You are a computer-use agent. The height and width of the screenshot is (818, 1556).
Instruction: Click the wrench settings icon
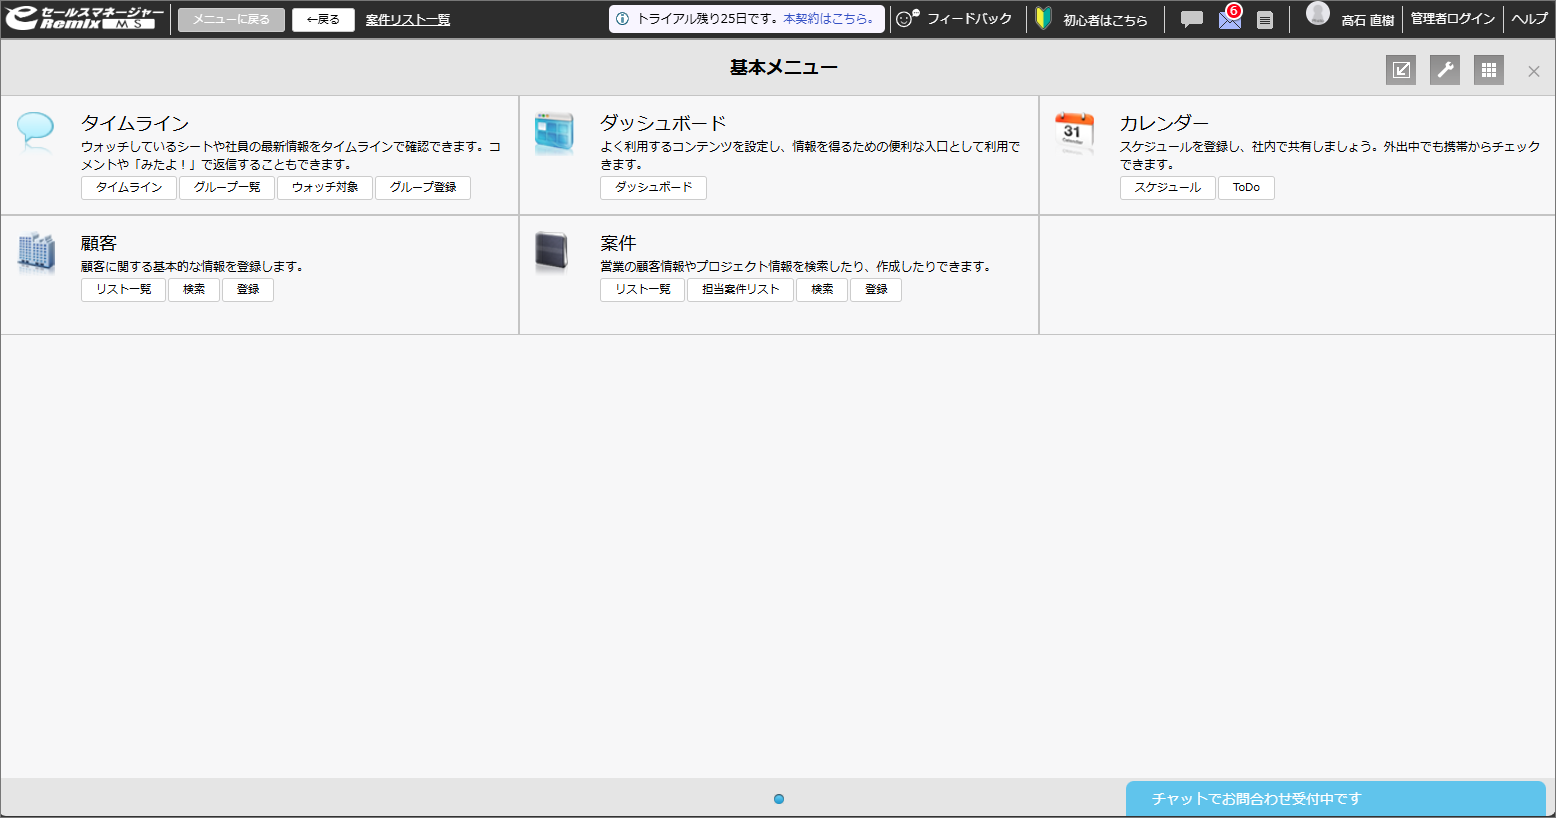pos(1445,70)
